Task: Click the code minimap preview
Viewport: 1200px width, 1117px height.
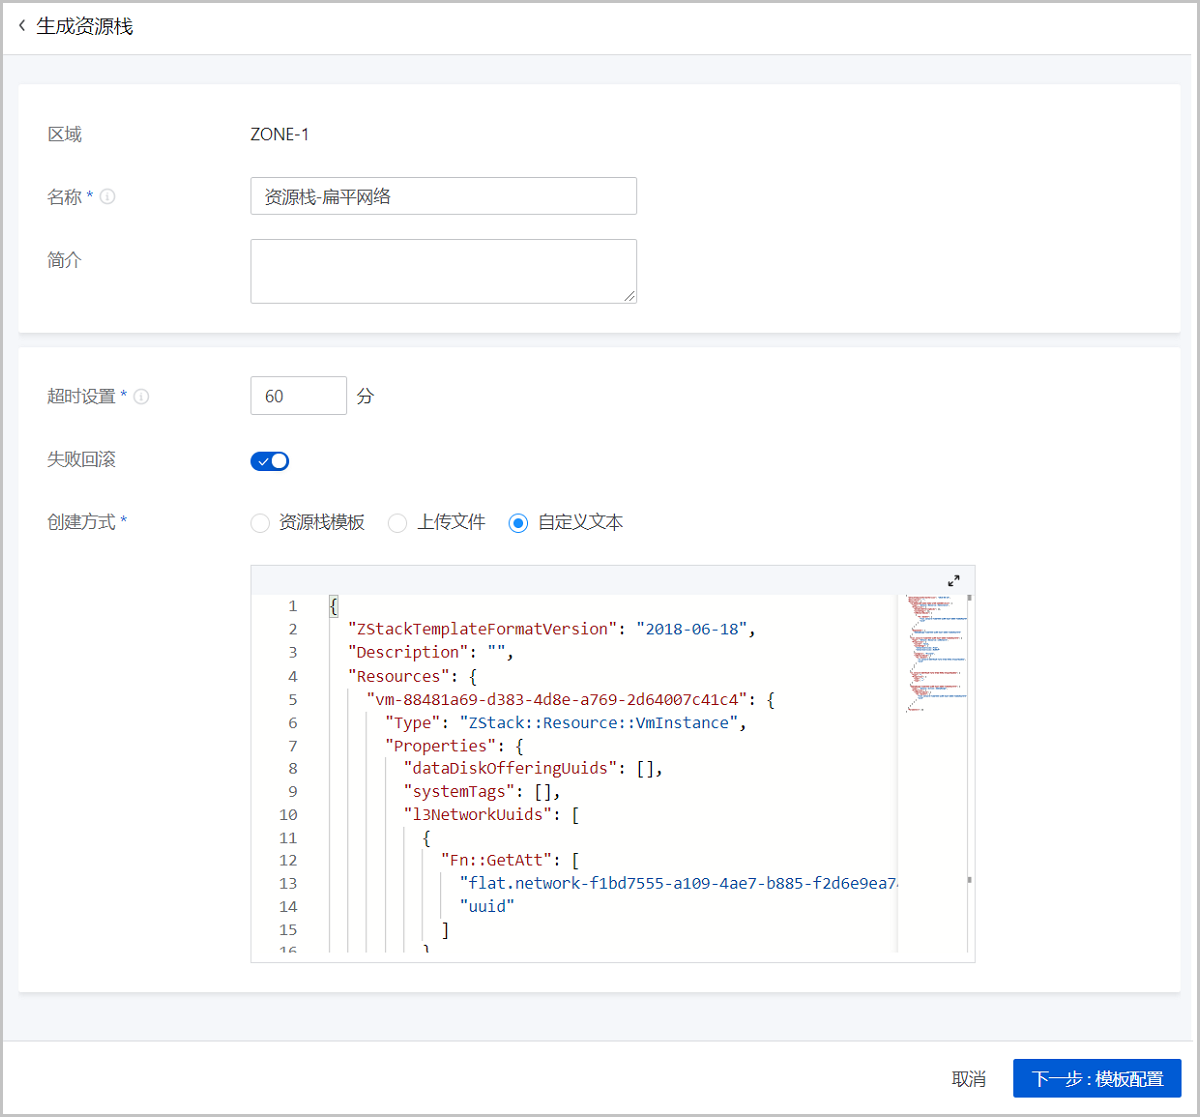Action: pyautogui.click(x=931, y=654)
